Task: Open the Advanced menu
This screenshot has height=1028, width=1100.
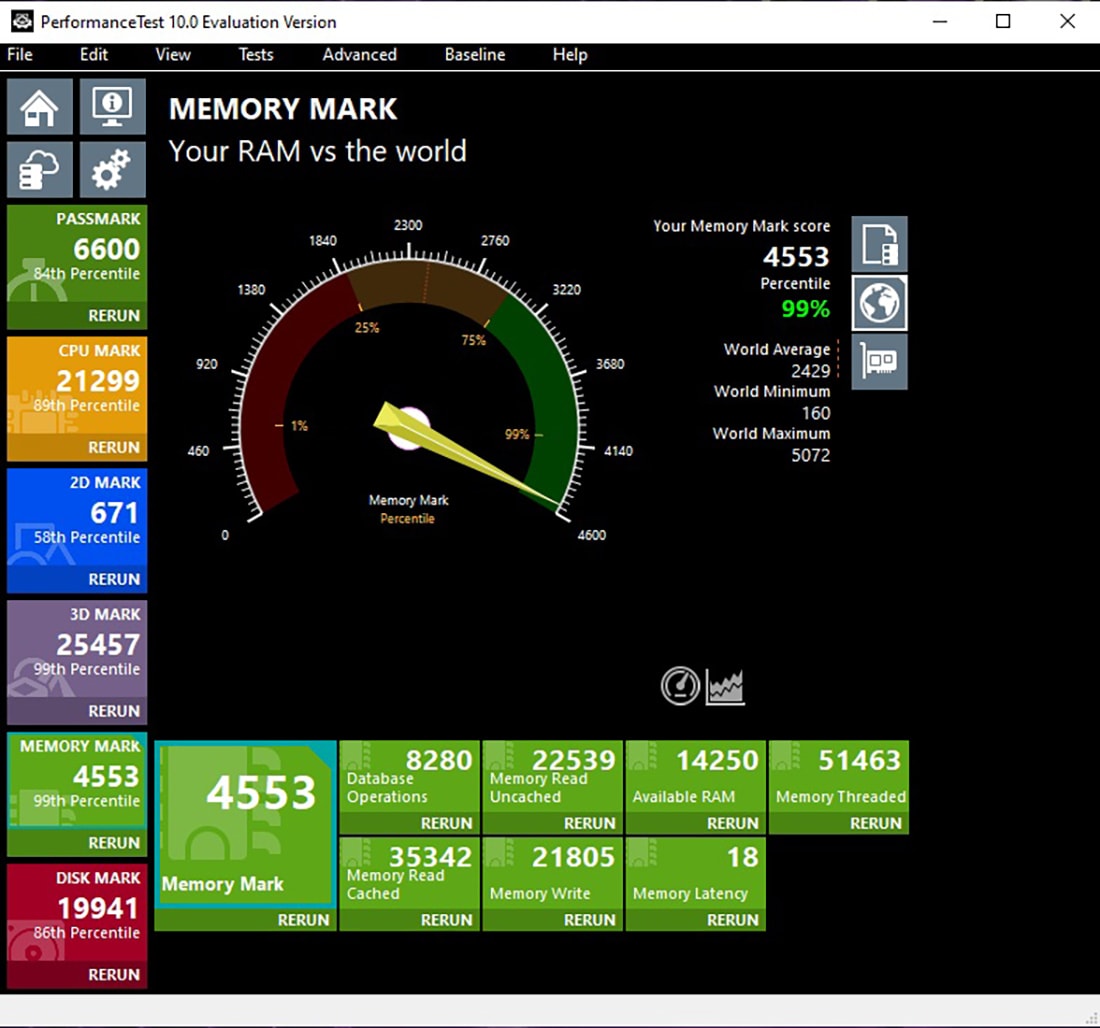Action: (x=359, y=55)
